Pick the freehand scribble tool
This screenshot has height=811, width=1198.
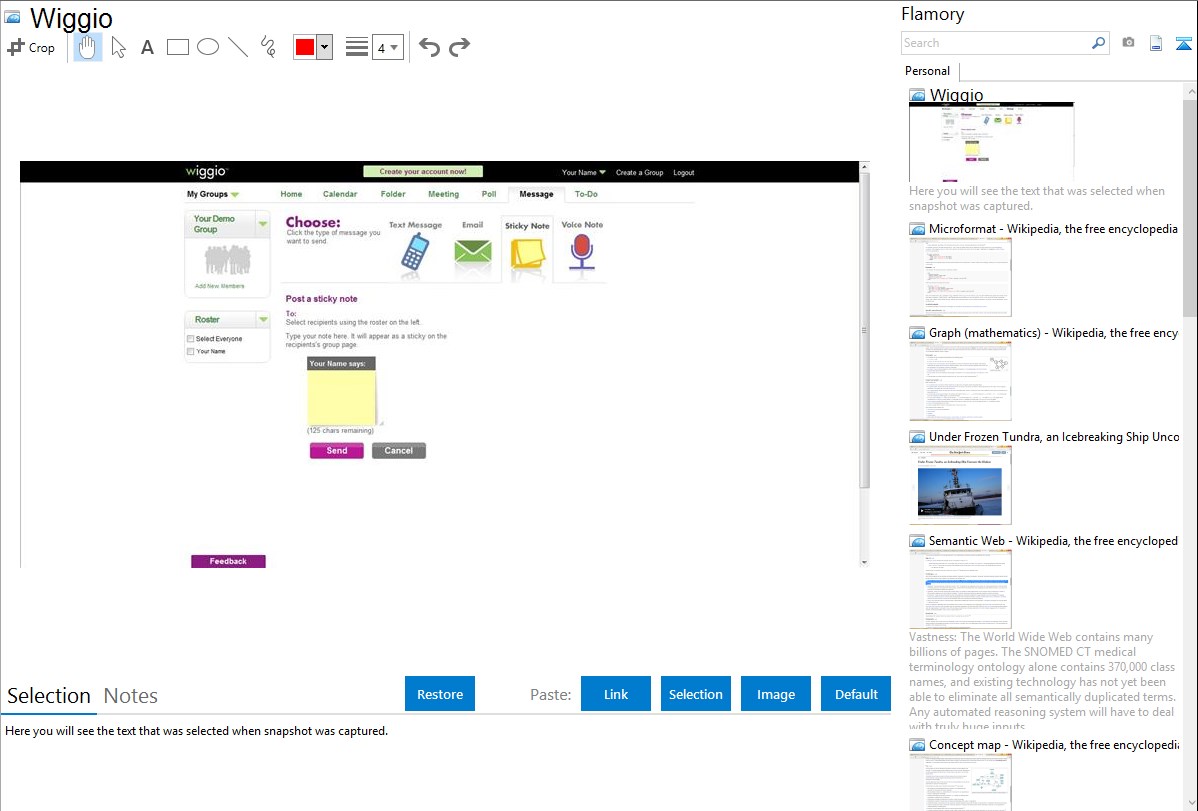[268, 47]
